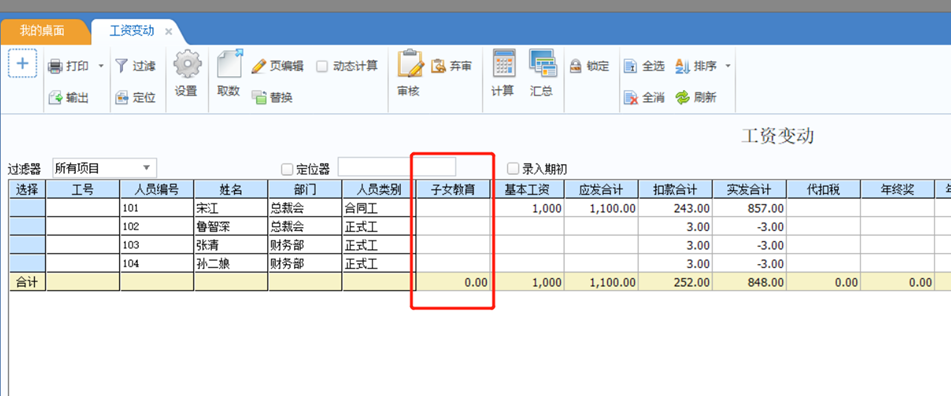
Task: Click the 姓名 column header
Action: coord(231,190)
